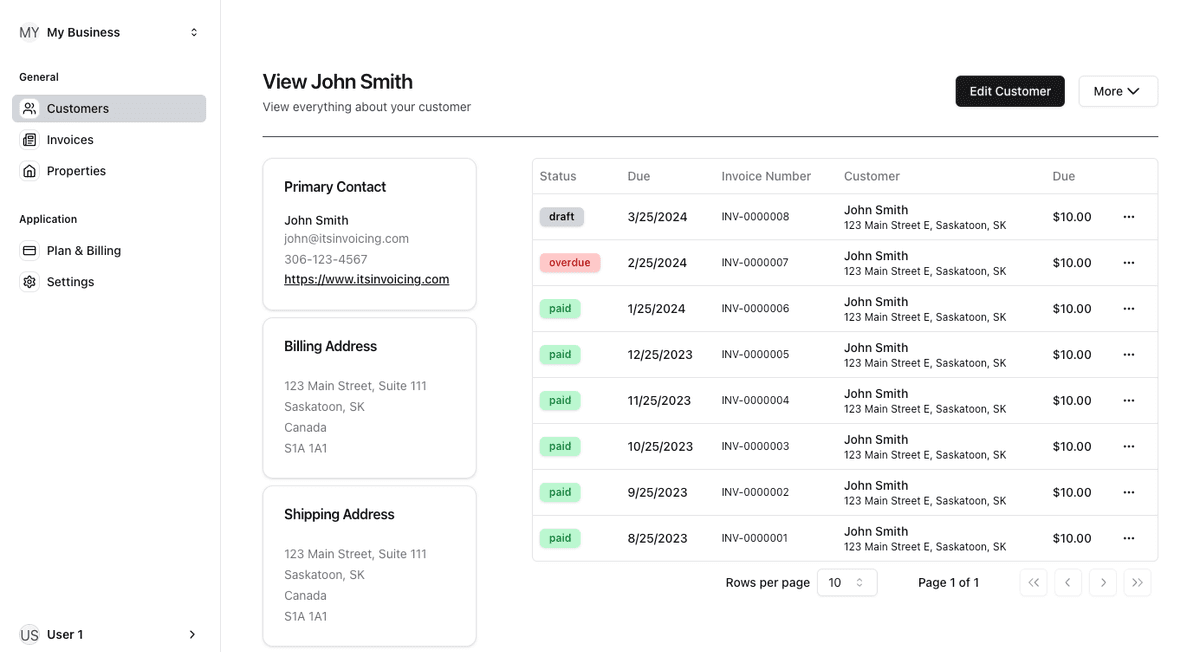
Task: Click the Properties house icon in sidebar
Action: click(30, 171)
